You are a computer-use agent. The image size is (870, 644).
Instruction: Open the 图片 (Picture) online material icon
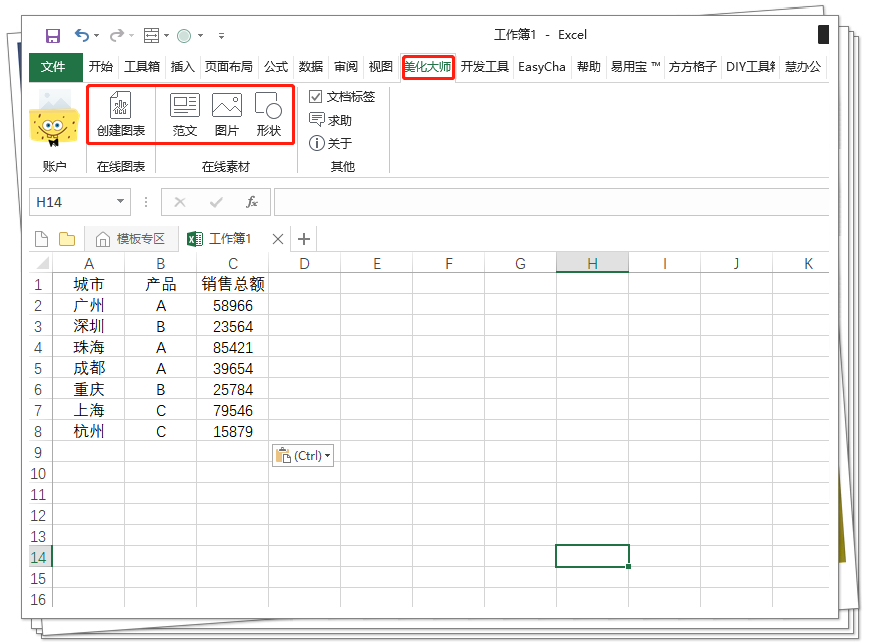(x=227, y=114)
